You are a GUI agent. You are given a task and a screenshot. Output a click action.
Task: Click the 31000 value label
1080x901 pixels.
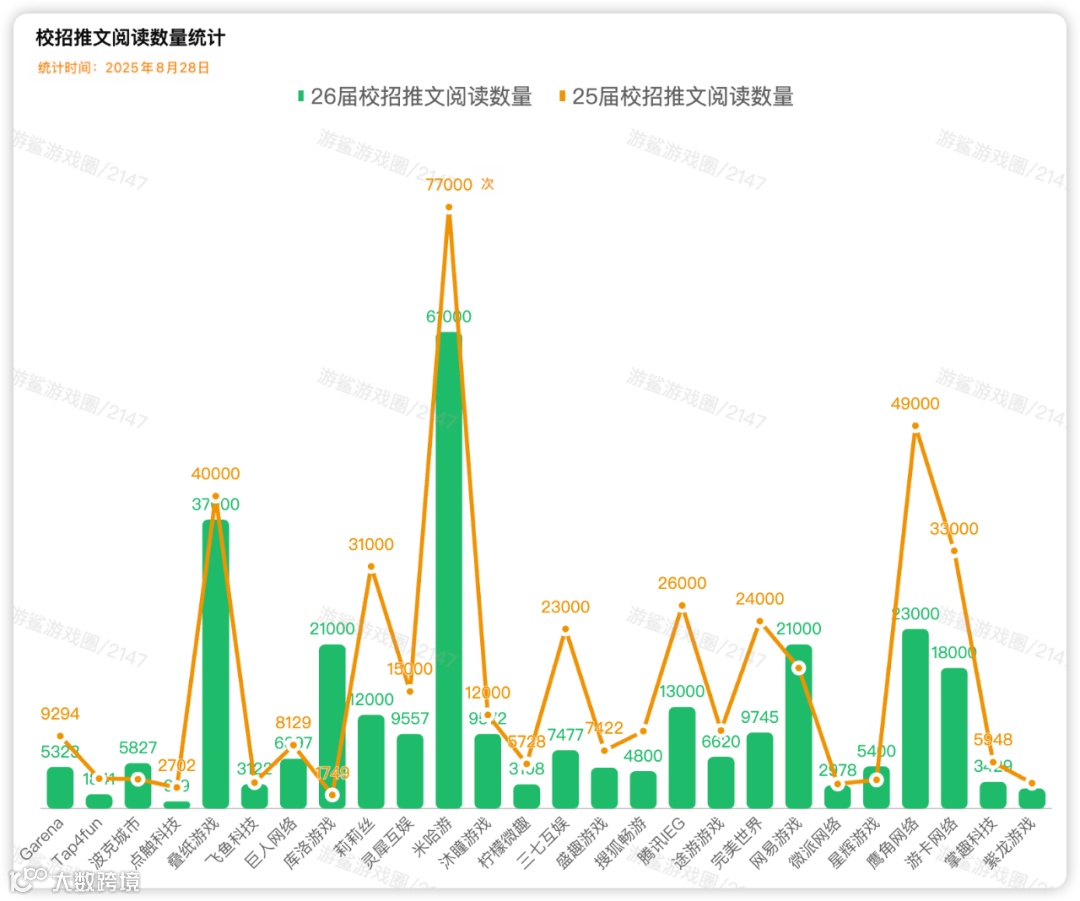371,544
